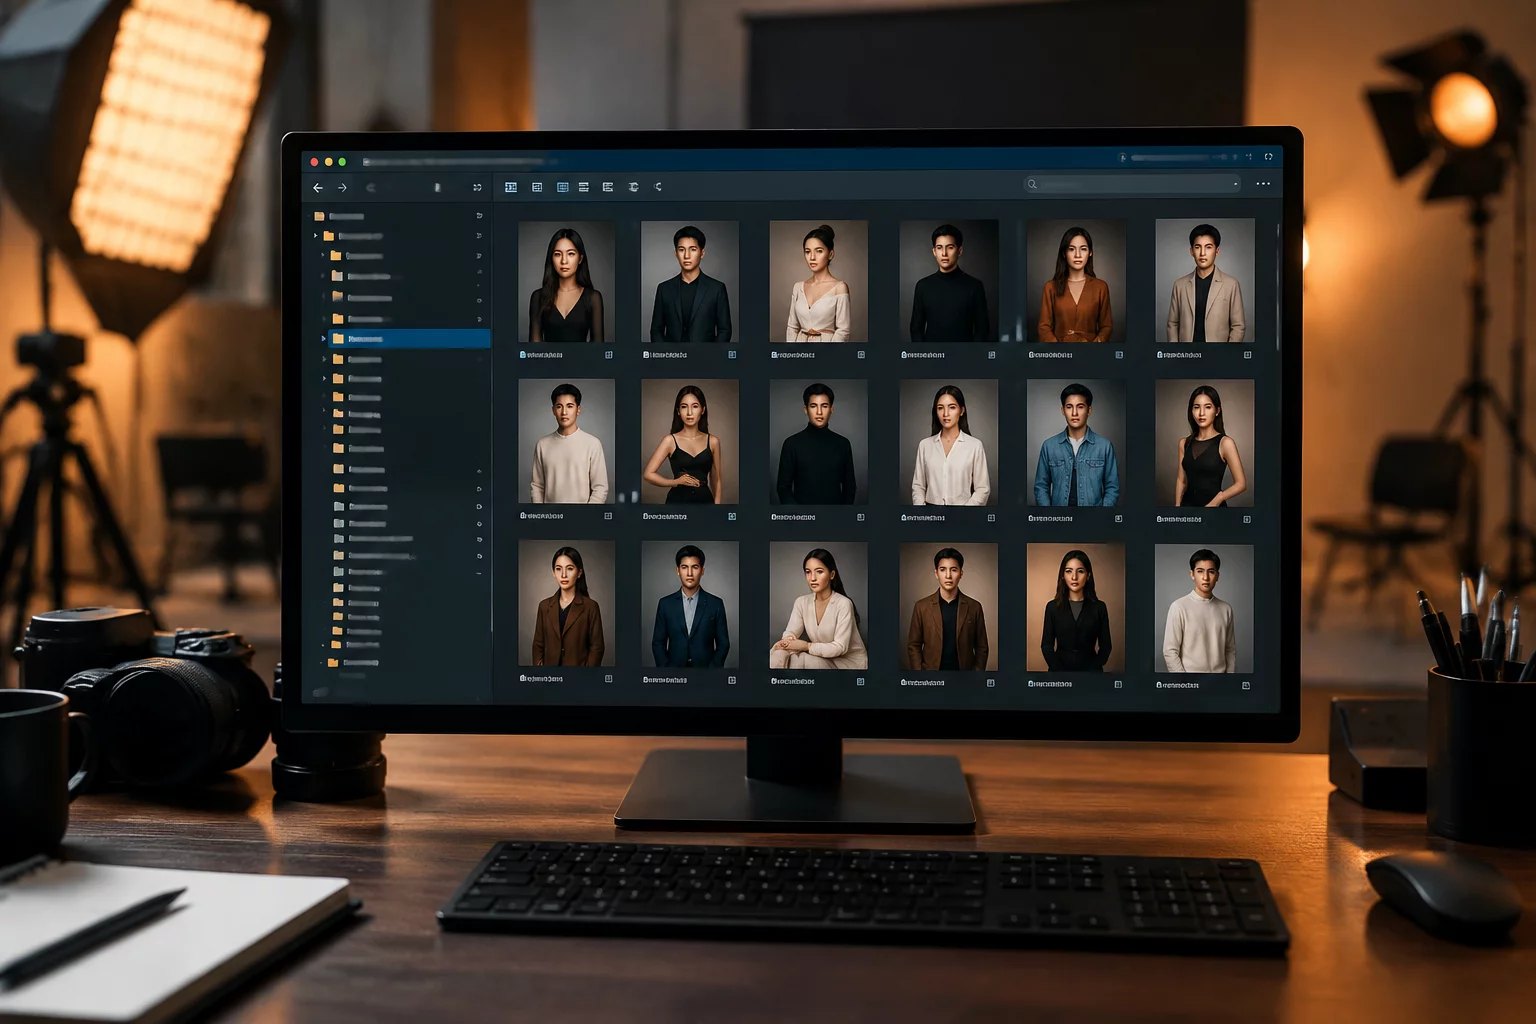The height and width of the screenshot is (1024, 1536).
Task: Click the fullscreen icon in the title bar
Action: click(x=1269, y=157)
